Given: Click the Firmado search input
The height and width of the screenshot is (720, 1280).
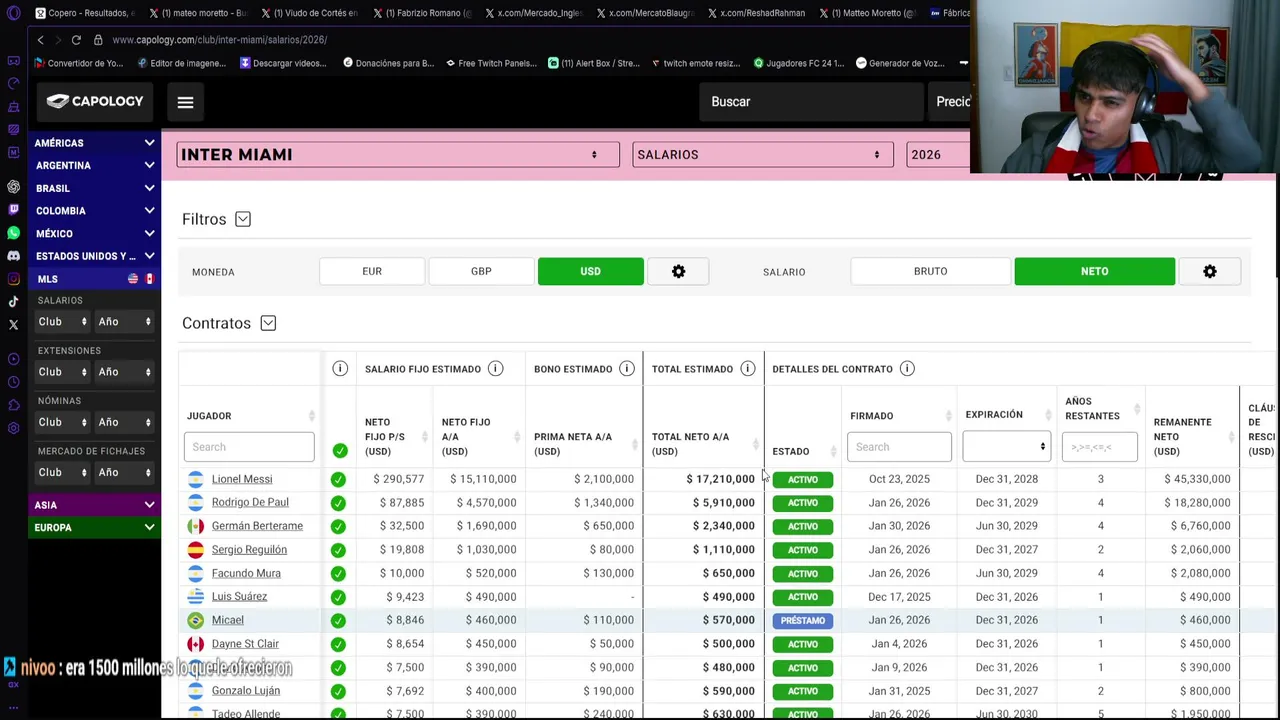Looking at the screenshot, I should (x=899, y=447).
